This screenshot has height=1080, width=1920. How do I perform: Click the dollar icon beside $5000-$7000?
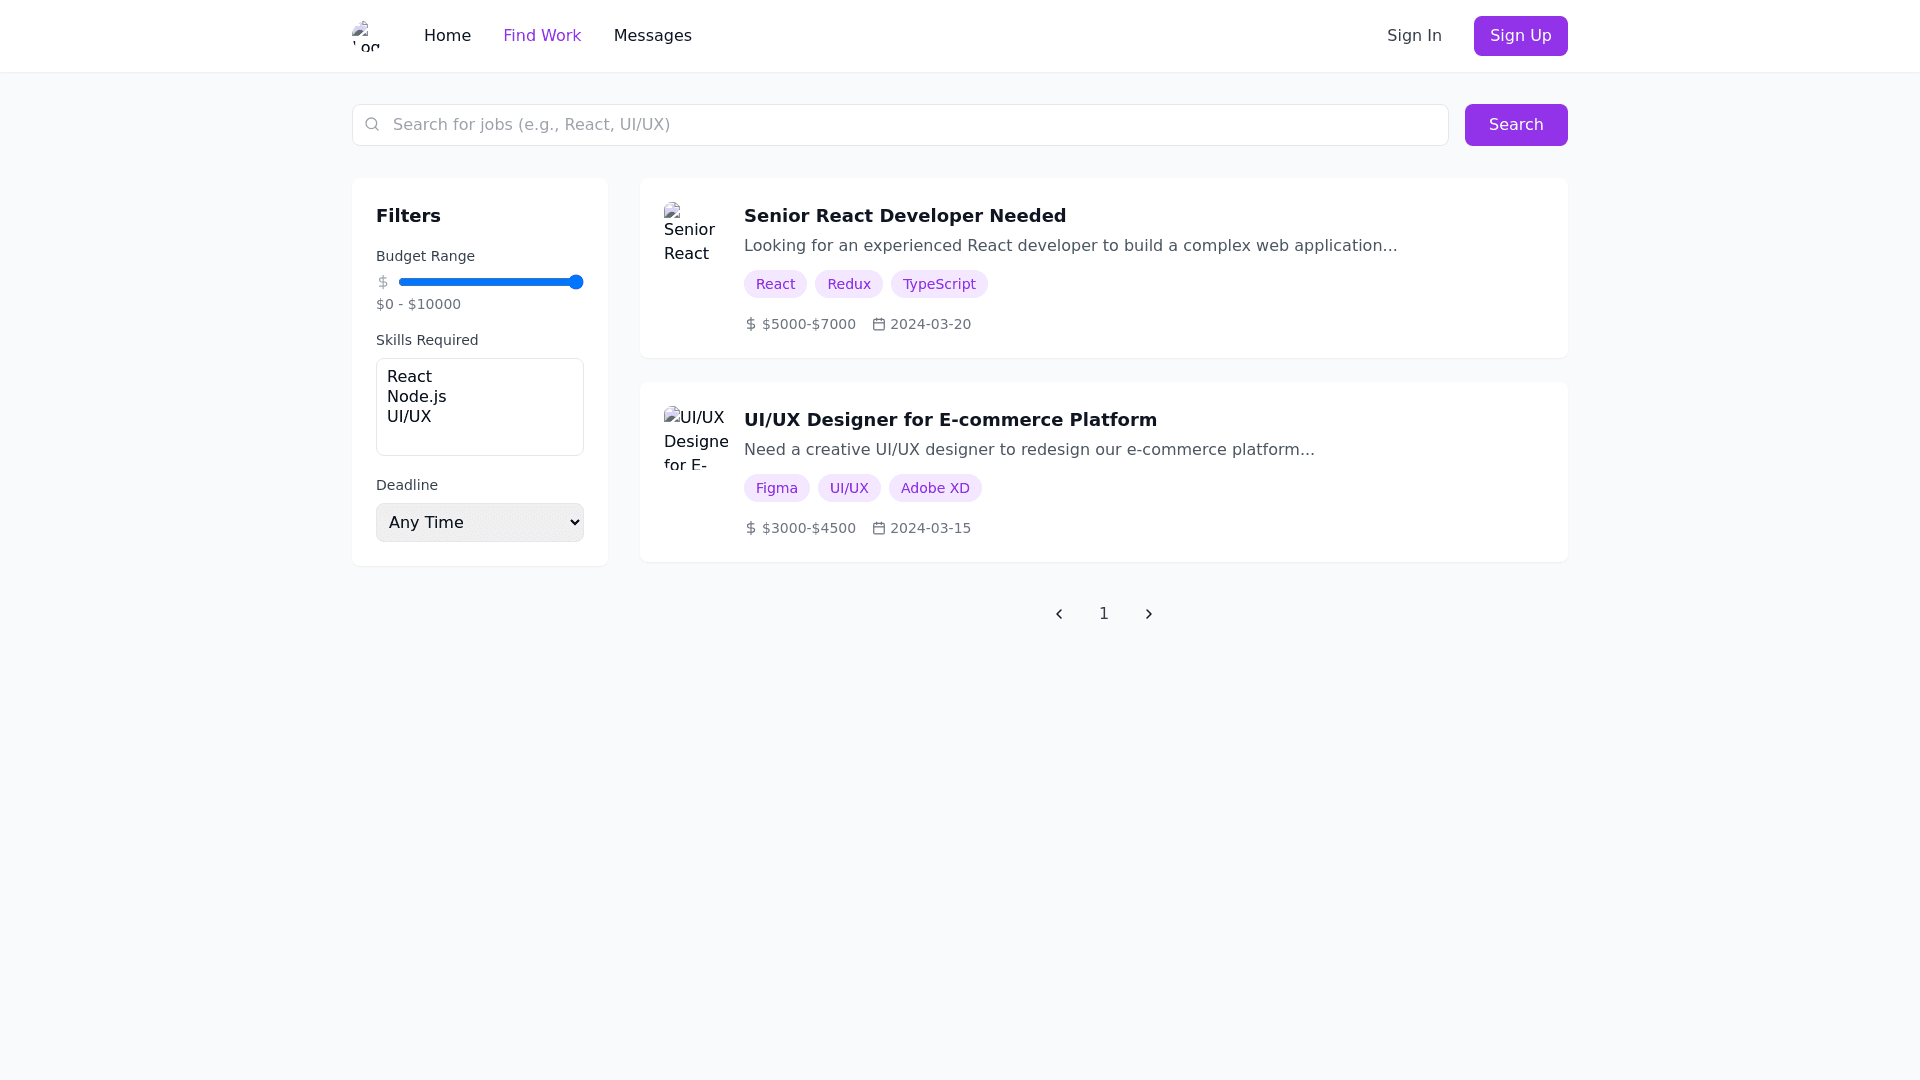pos(751,324)
